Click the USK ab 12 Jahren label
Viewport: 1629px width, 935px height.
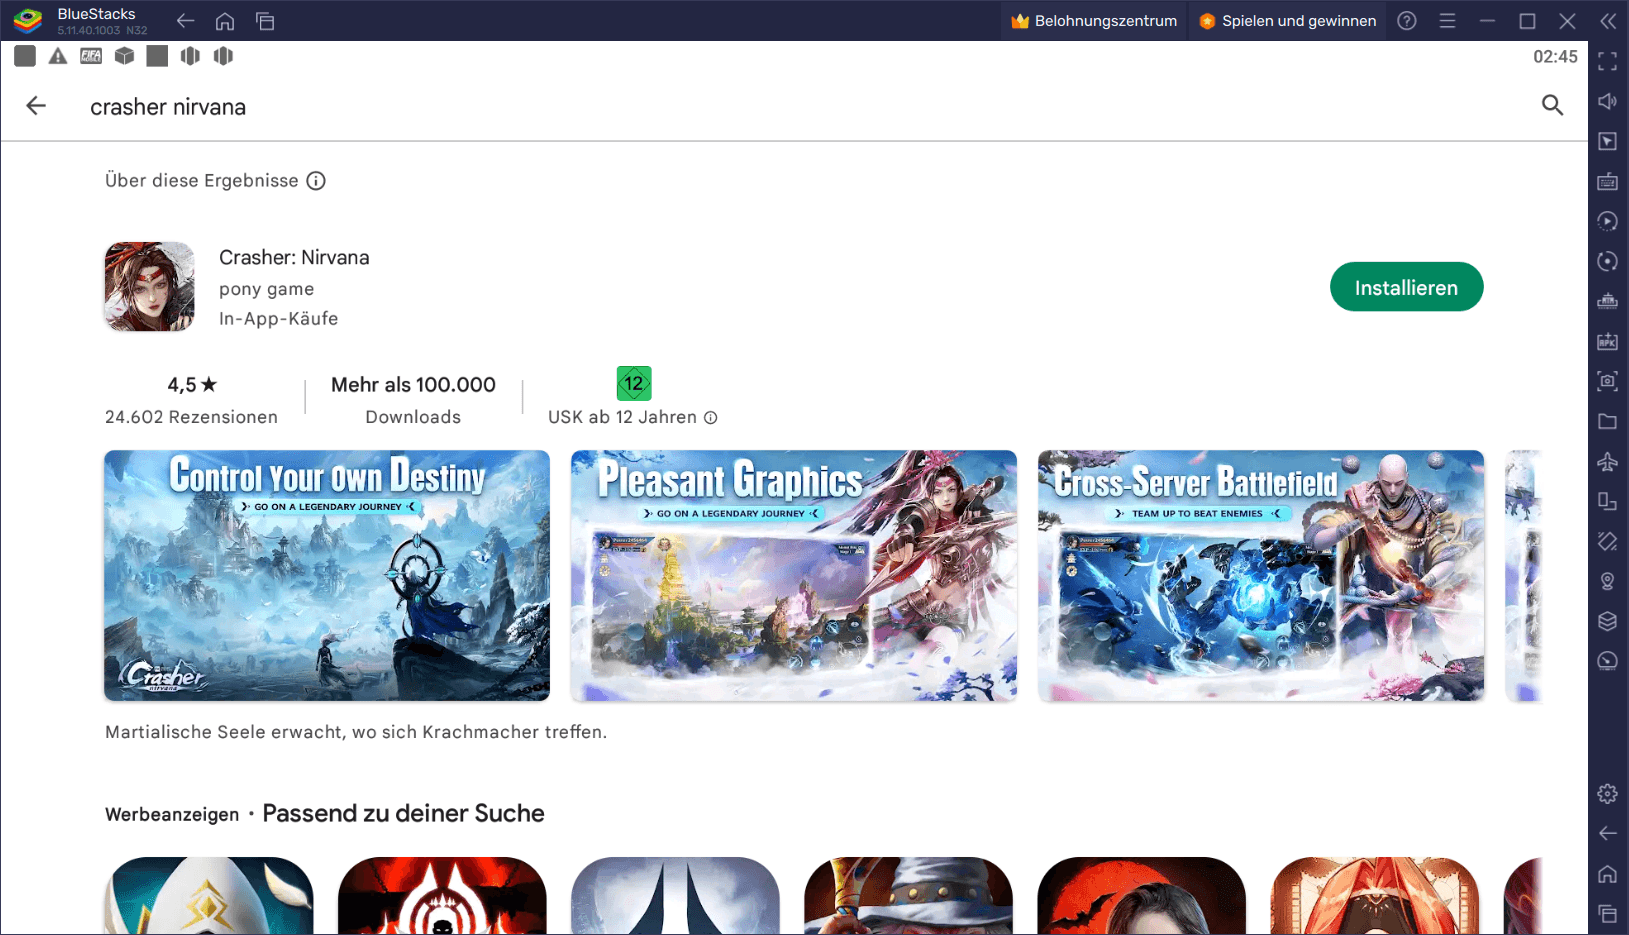click(622, 417)
